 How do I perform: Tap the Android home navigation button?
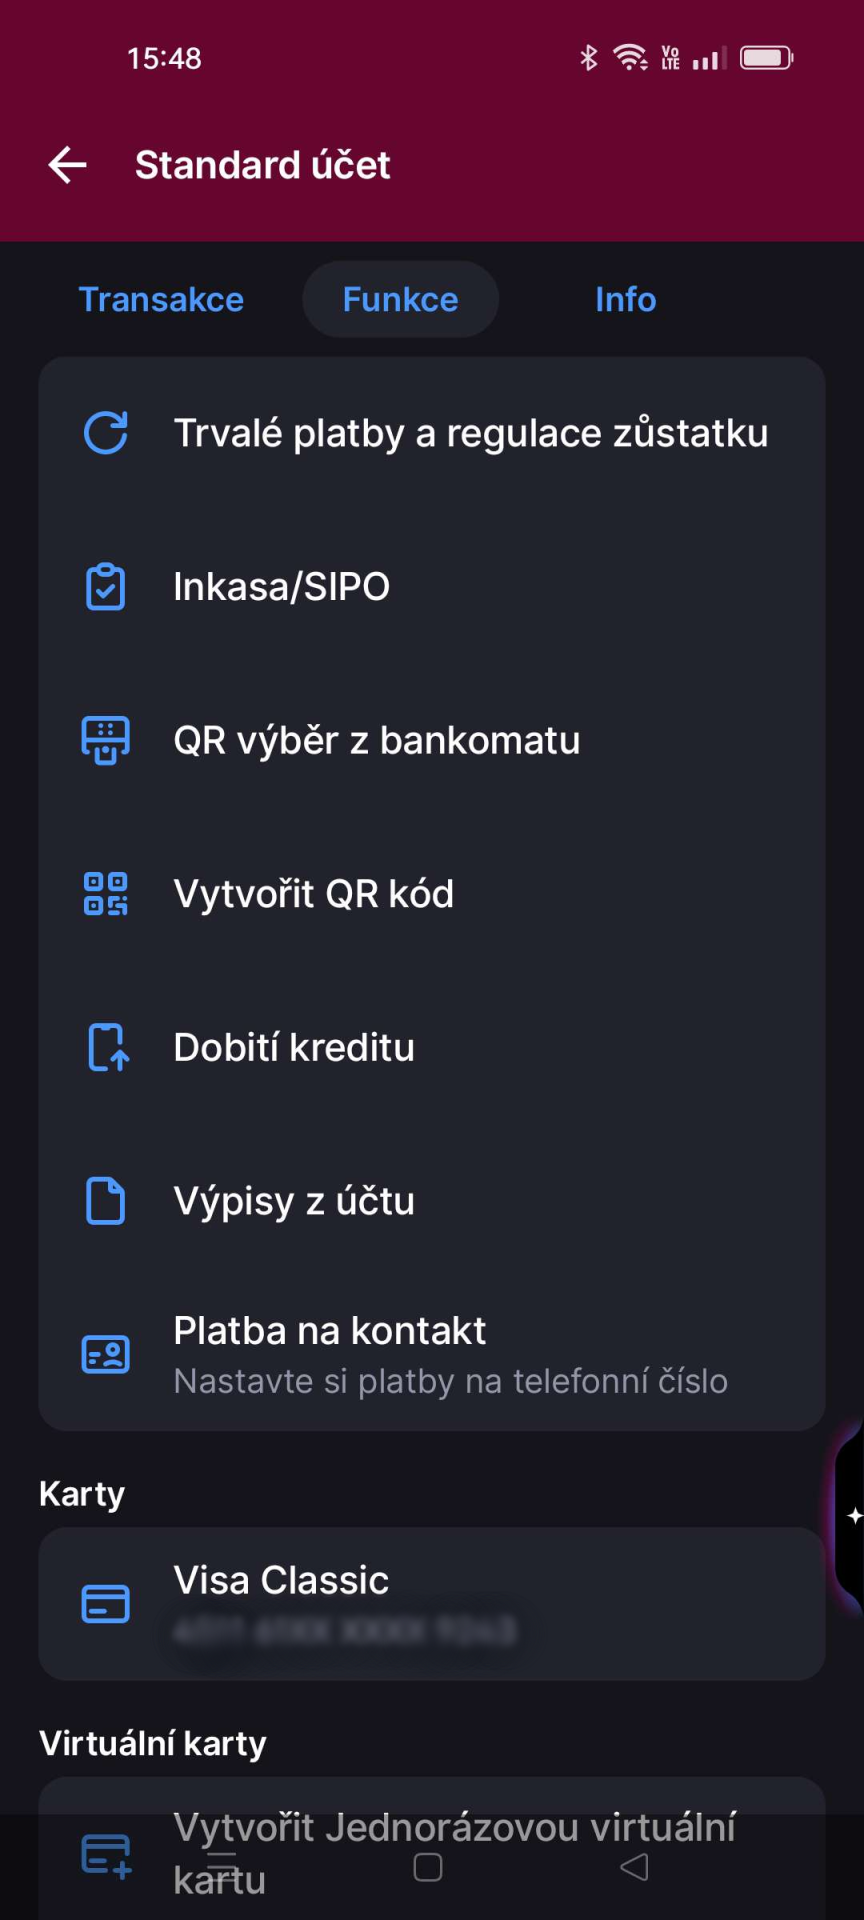coord(428,1866)
